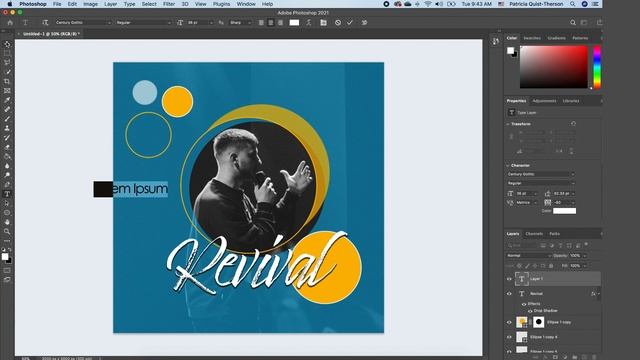Toggle text orientation in the options bar
This screenshot has height=360, width=640.
45,22
